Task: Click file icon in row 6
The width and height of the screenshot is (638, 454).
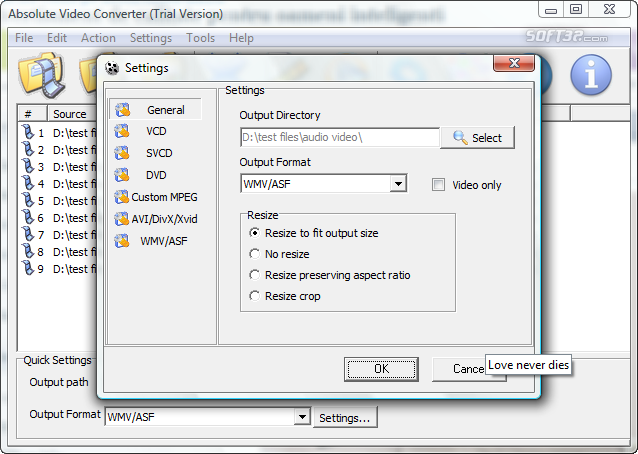Action: 28,218
